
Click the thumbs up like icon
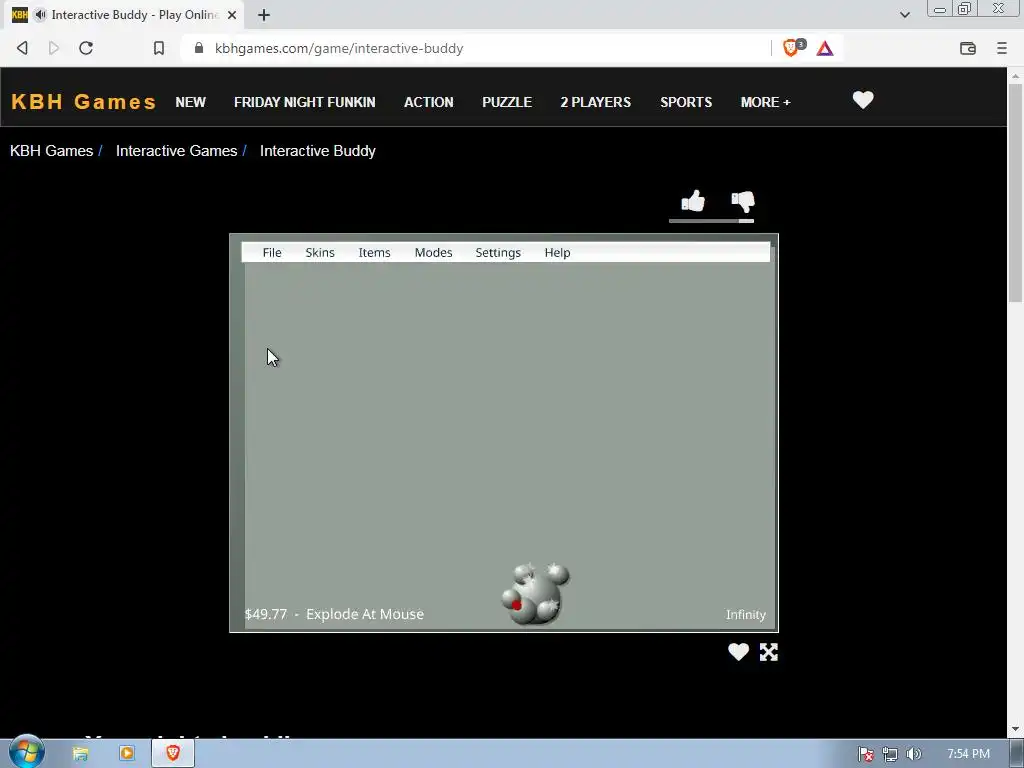tap(693, 201)
